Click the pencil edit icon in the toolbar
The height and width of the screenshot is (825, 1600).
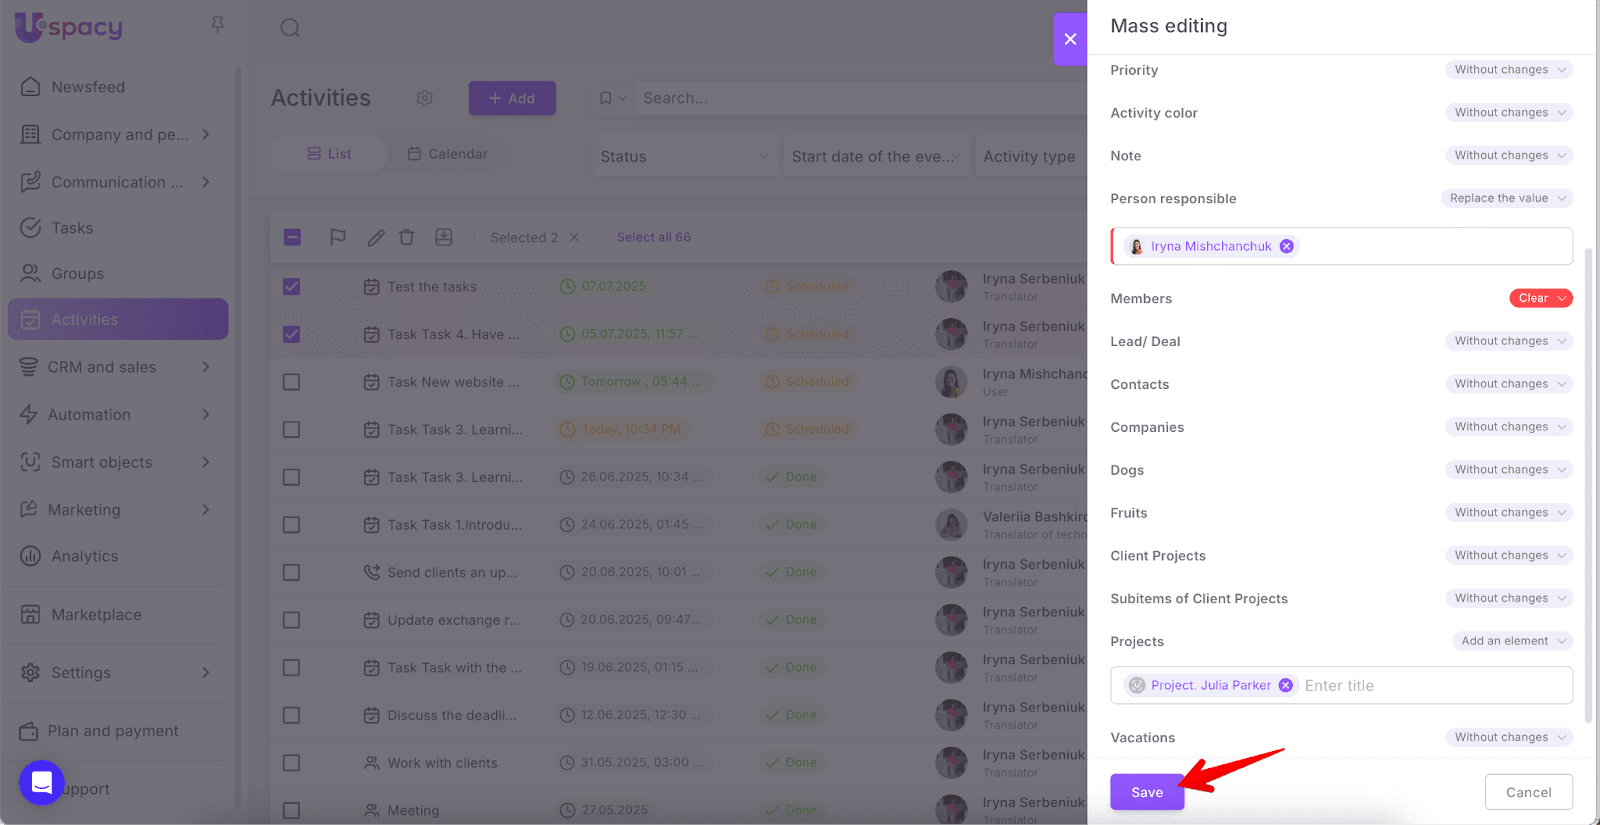[x=375, y=237]
